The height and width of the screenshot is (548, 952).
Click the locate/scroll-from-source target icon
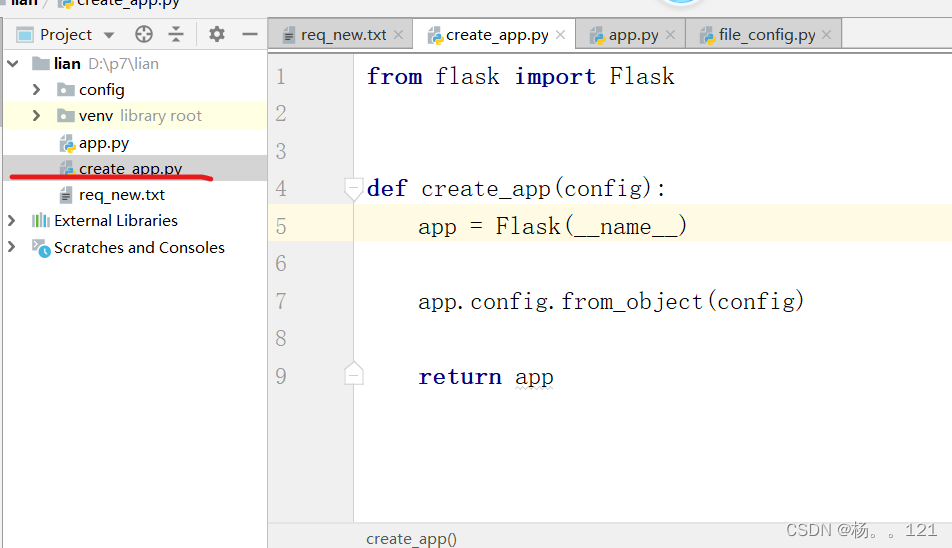(x=144, y=35)
